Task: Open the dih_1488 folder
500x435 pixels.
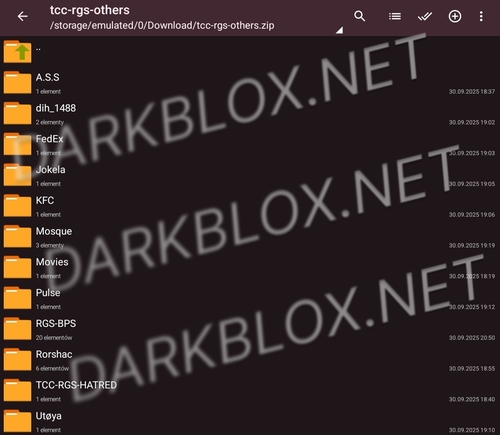Action: click(x=250, y=113)
